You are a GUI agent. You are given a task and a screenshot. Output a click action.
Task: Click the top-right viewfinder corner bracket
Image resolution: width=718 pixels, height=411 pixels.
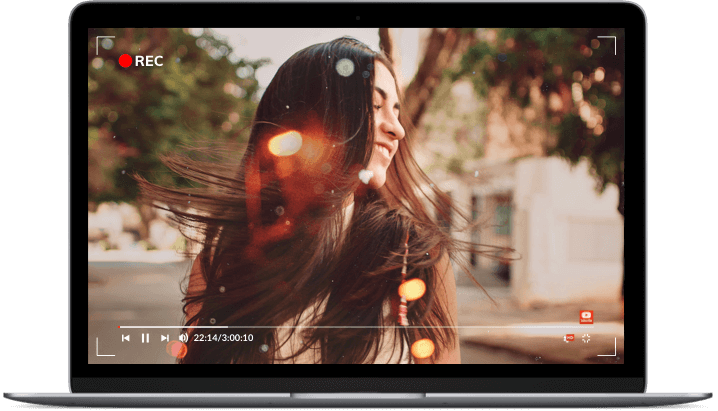click(x=609, y=43)
